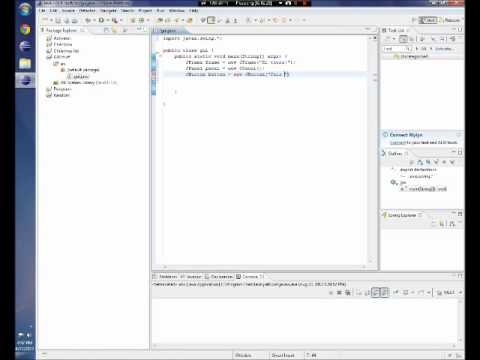Click the Search flashlight toolbar icon
The height and width of the screenshot is (360, 480).
coord(177,20)
